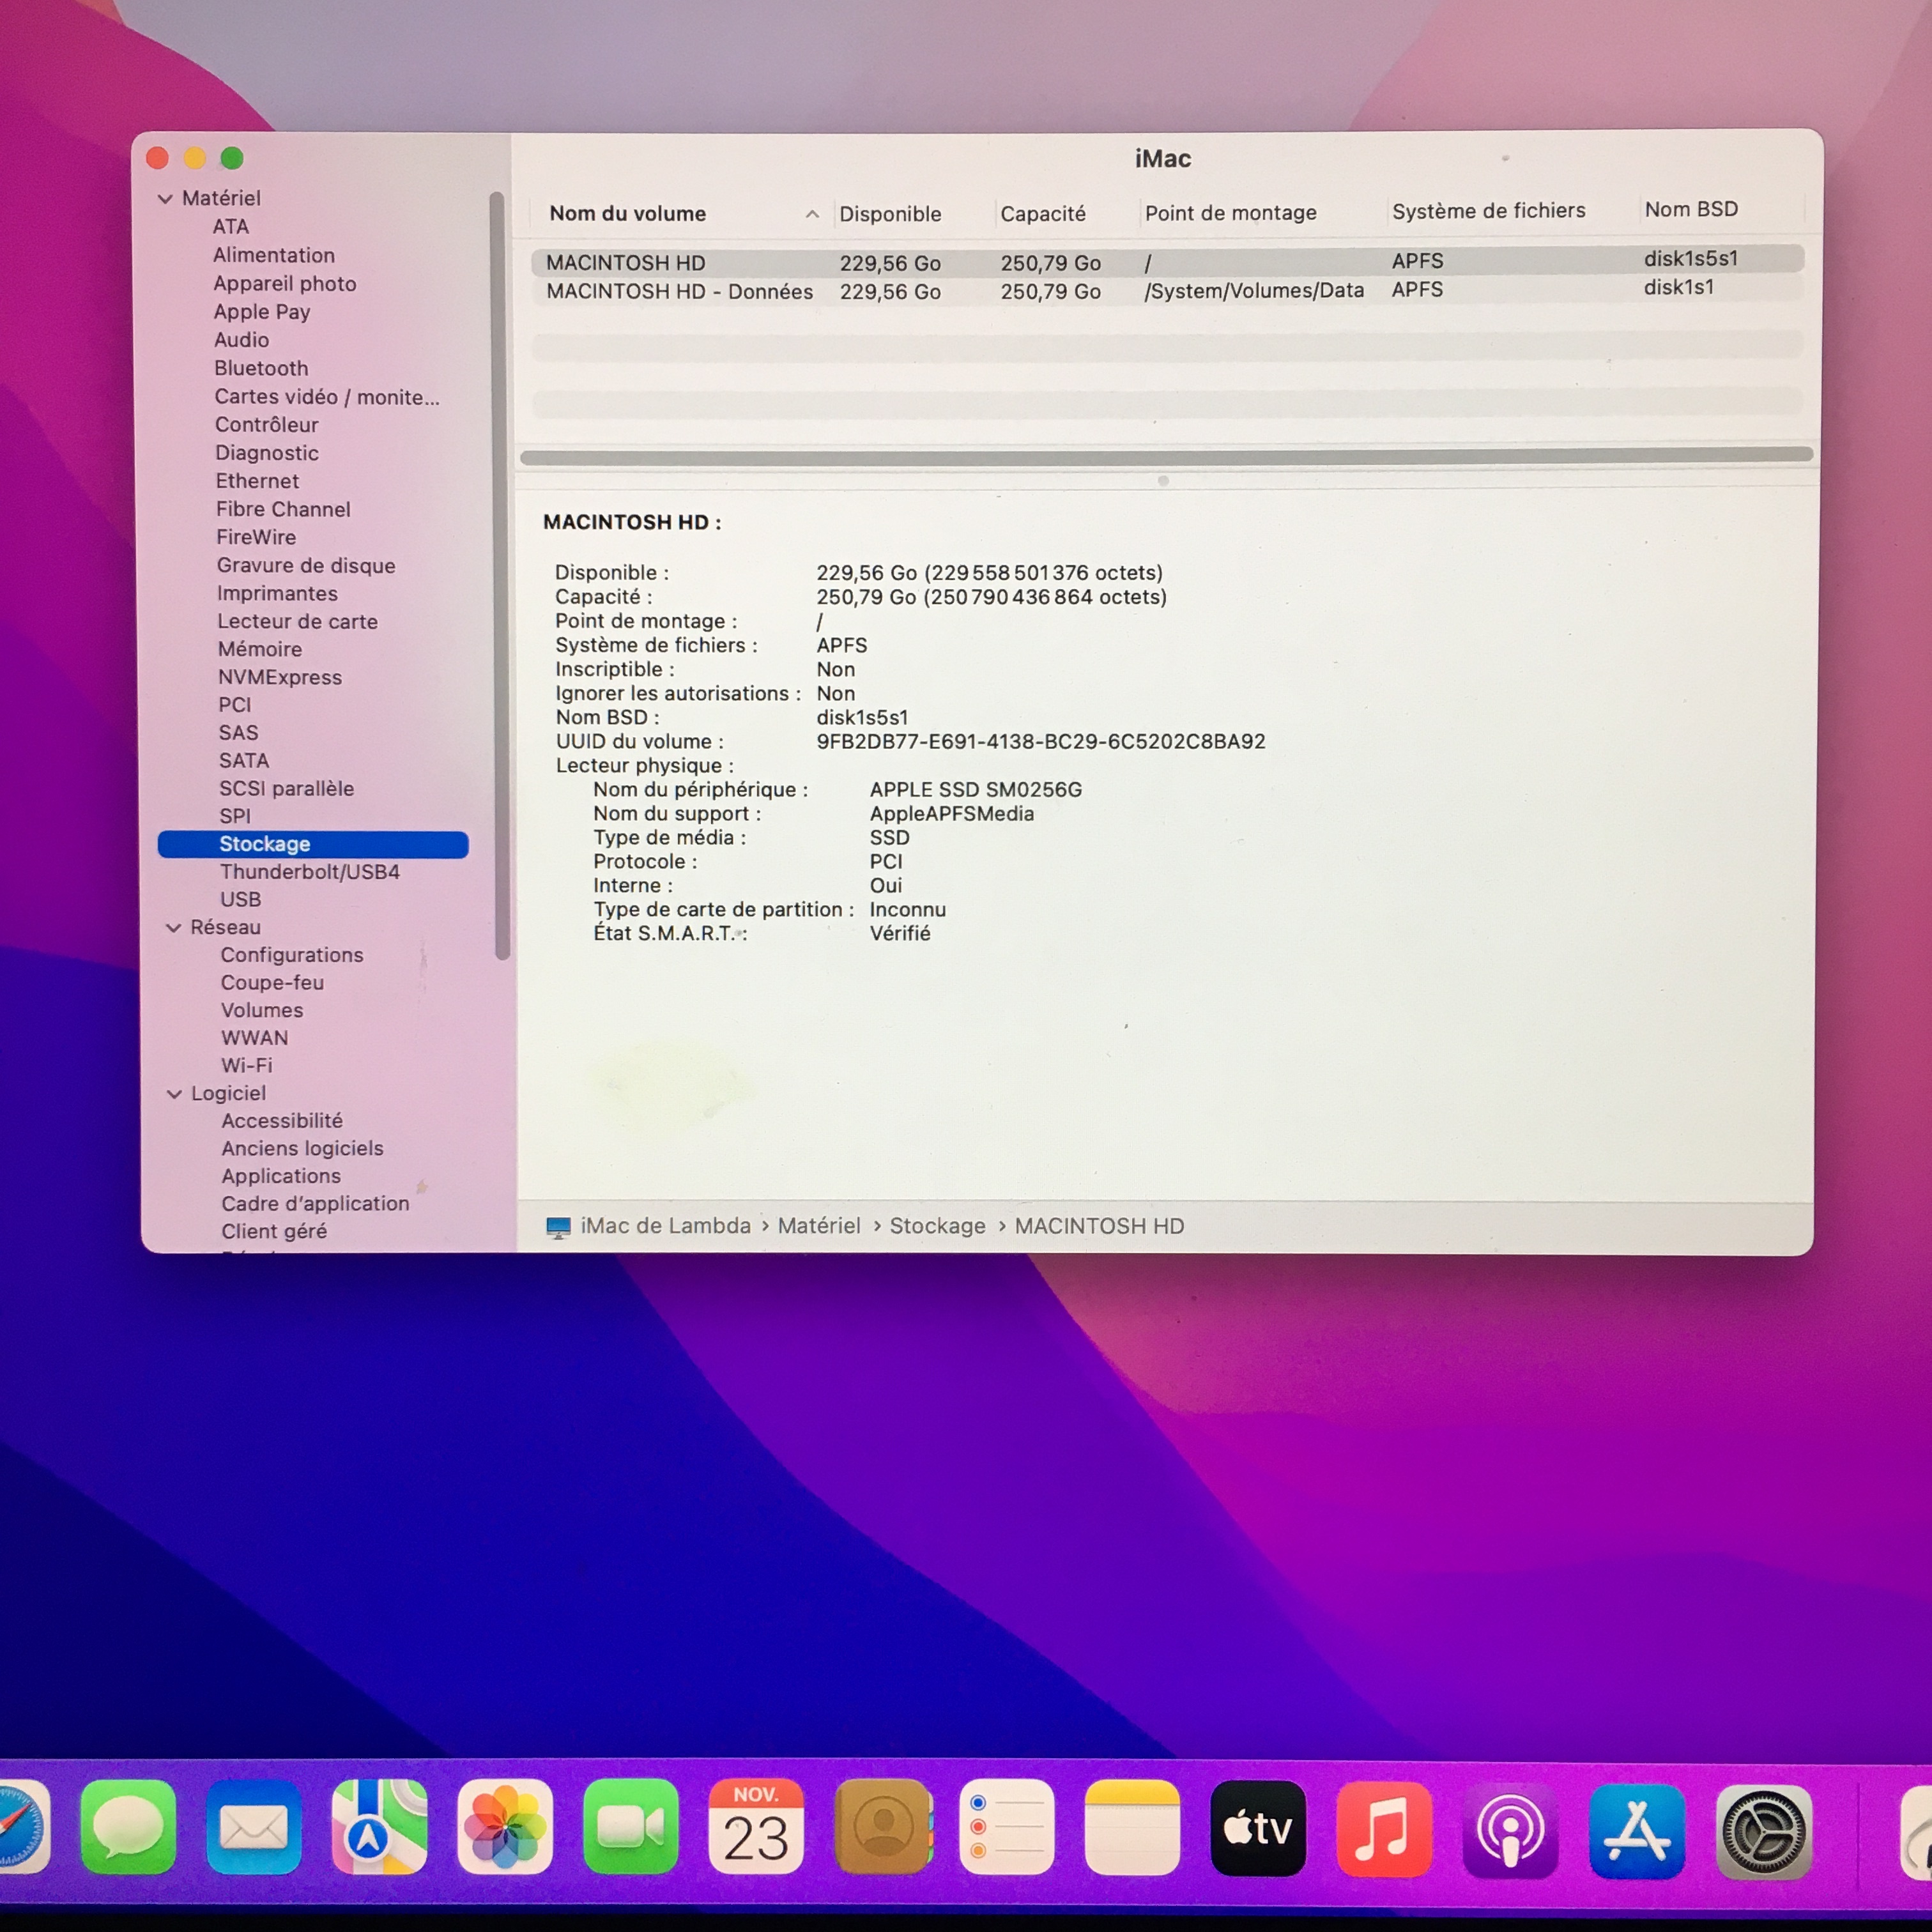Viewport: 1932px width, 1932px height.
Task: Launch Maps from the Dock
Action: click(379, 1826)
